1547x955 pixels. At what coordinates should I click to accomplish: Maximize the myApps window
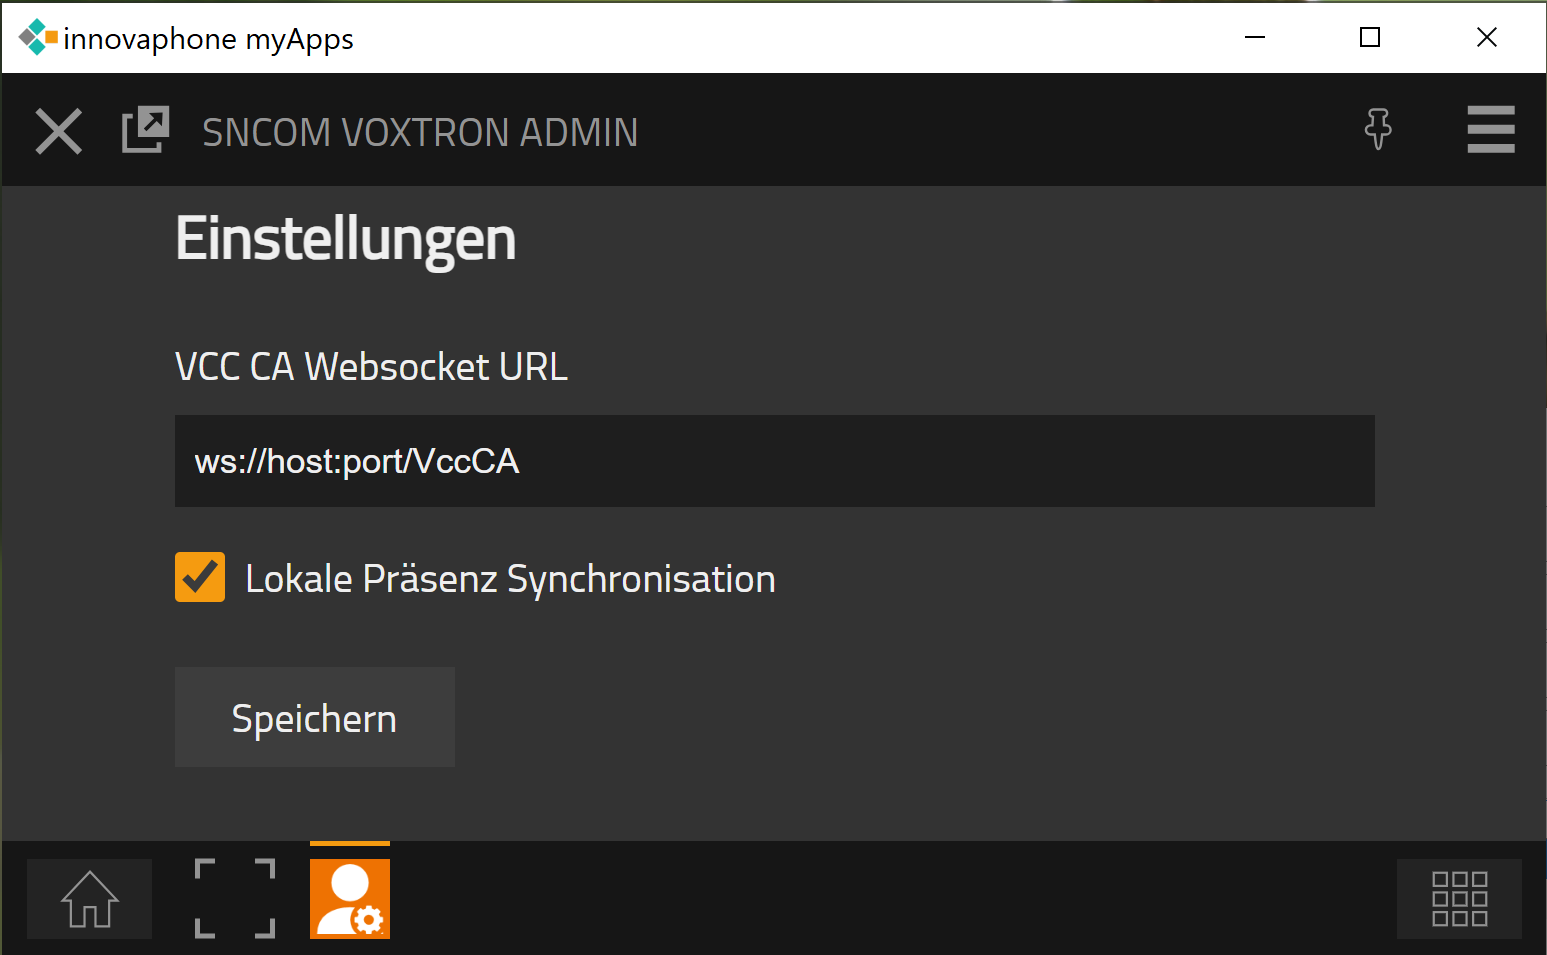[1370, 37]
